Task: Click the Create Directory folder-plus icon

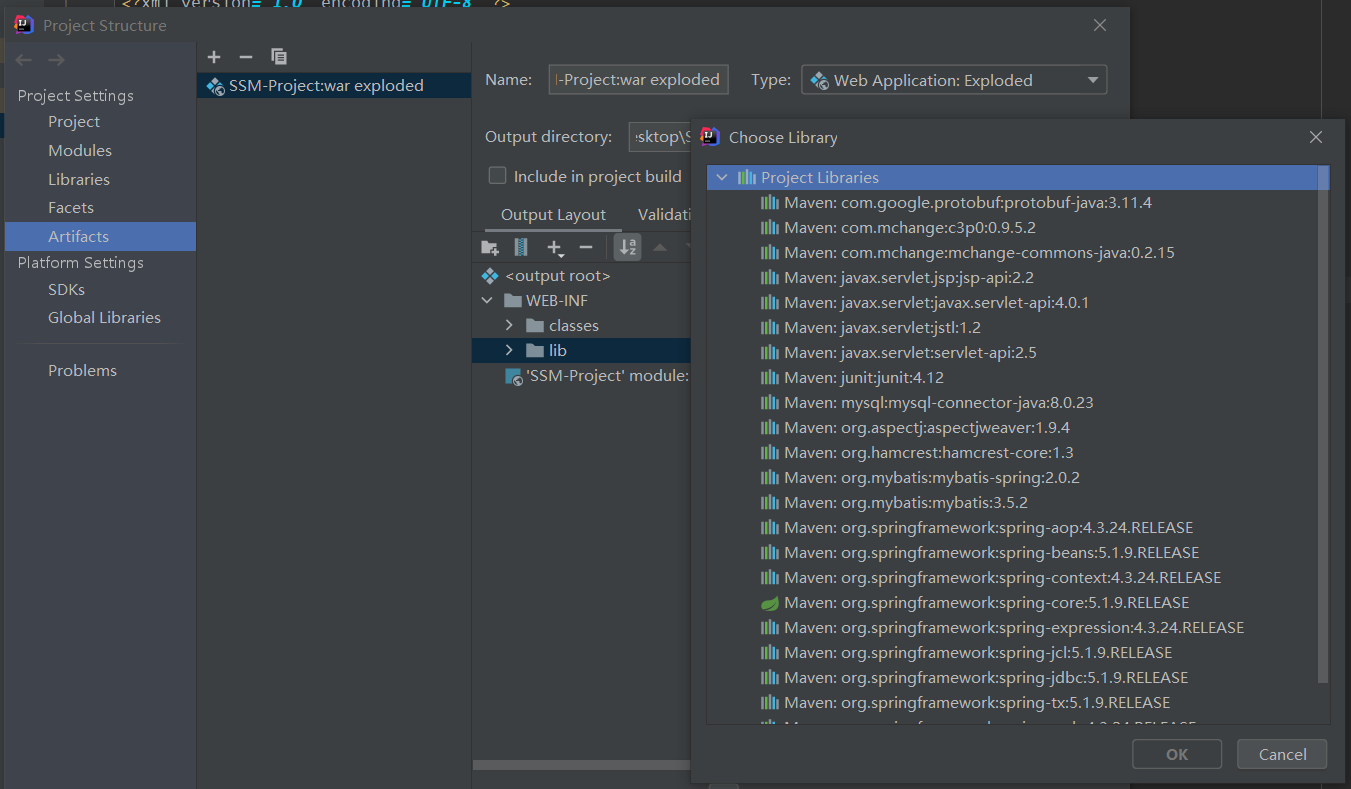Action: (490, 247)
